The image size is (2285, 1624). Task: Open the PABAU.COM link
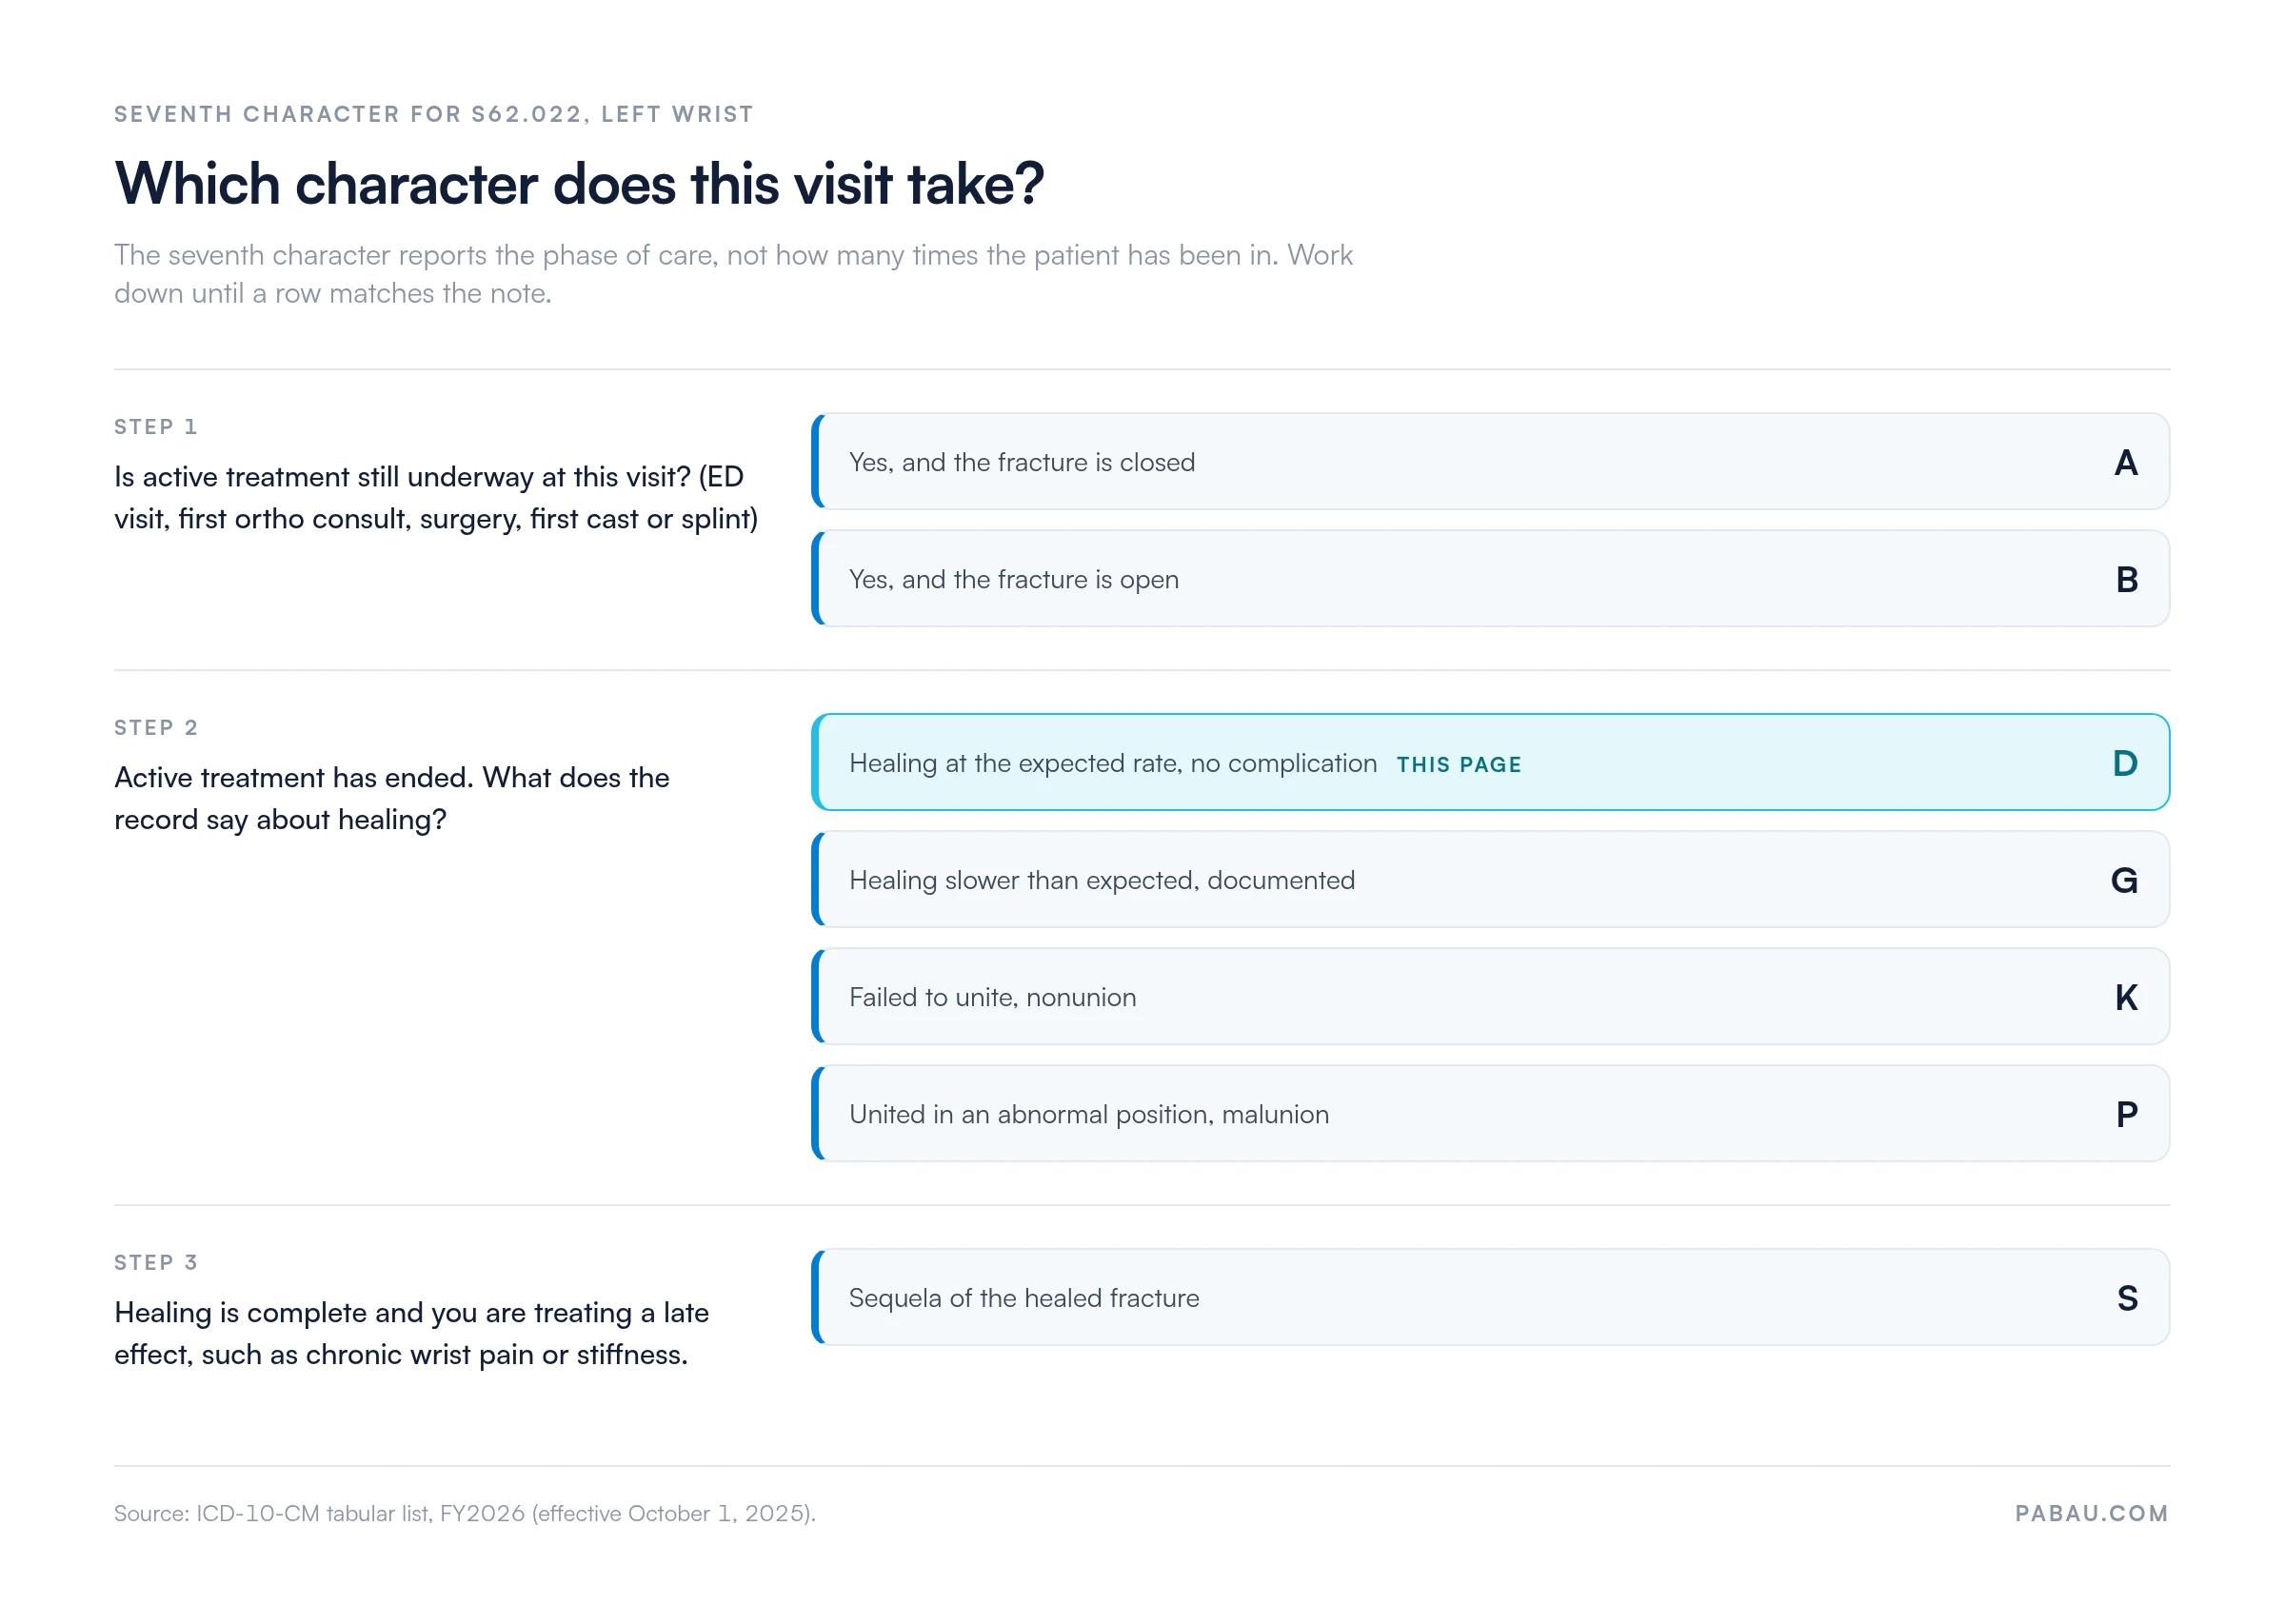(x=2092, y=1514)
